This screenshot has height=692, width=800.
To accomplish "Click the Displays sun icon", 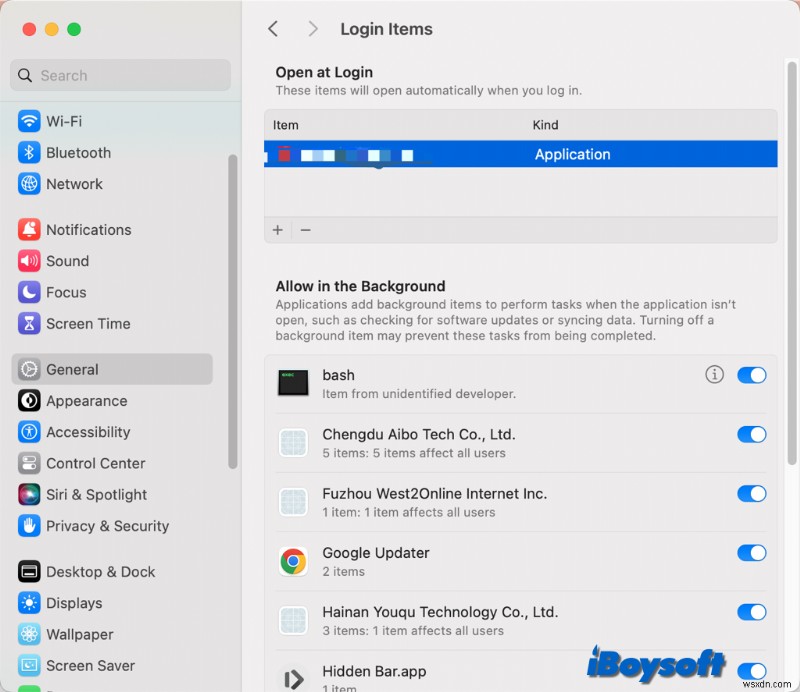I will 29,603.
